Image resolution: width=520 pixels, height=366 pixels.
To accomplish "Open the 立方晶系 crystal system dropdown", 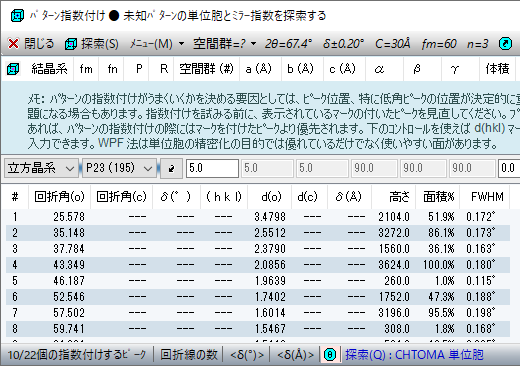I will point(41,168).
